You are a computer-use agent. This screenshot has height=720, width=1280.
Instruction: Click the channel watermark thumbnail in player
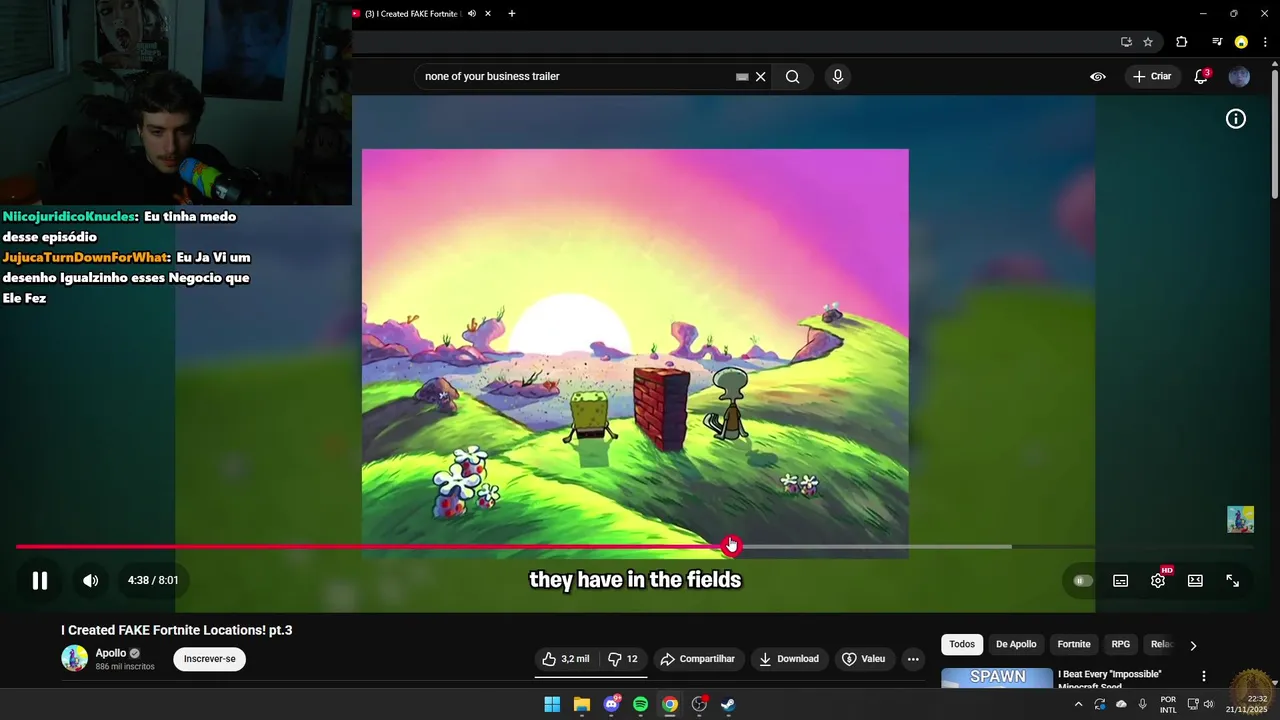pyautogui.click(x=1240, y=519)
